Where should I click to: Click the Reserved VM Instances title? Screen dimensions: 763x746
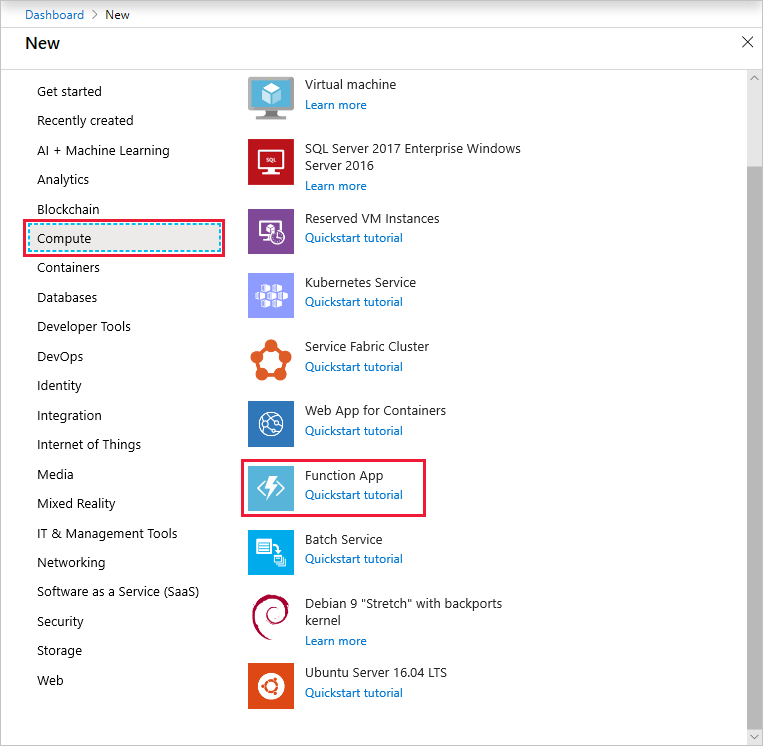[372, 219]
